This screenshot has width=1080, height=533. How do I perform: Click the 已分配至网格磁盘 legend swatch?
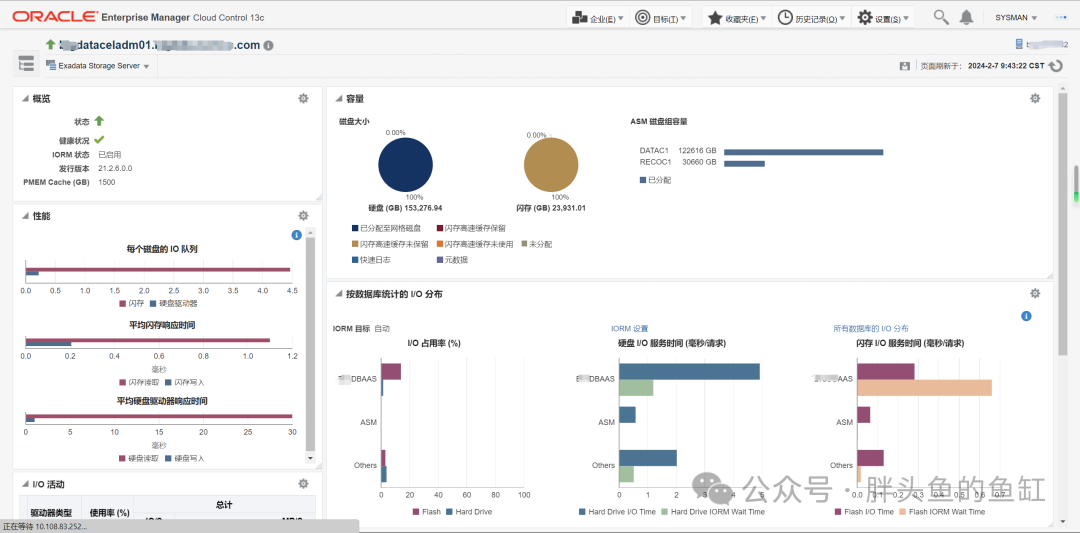coord(355,228)
